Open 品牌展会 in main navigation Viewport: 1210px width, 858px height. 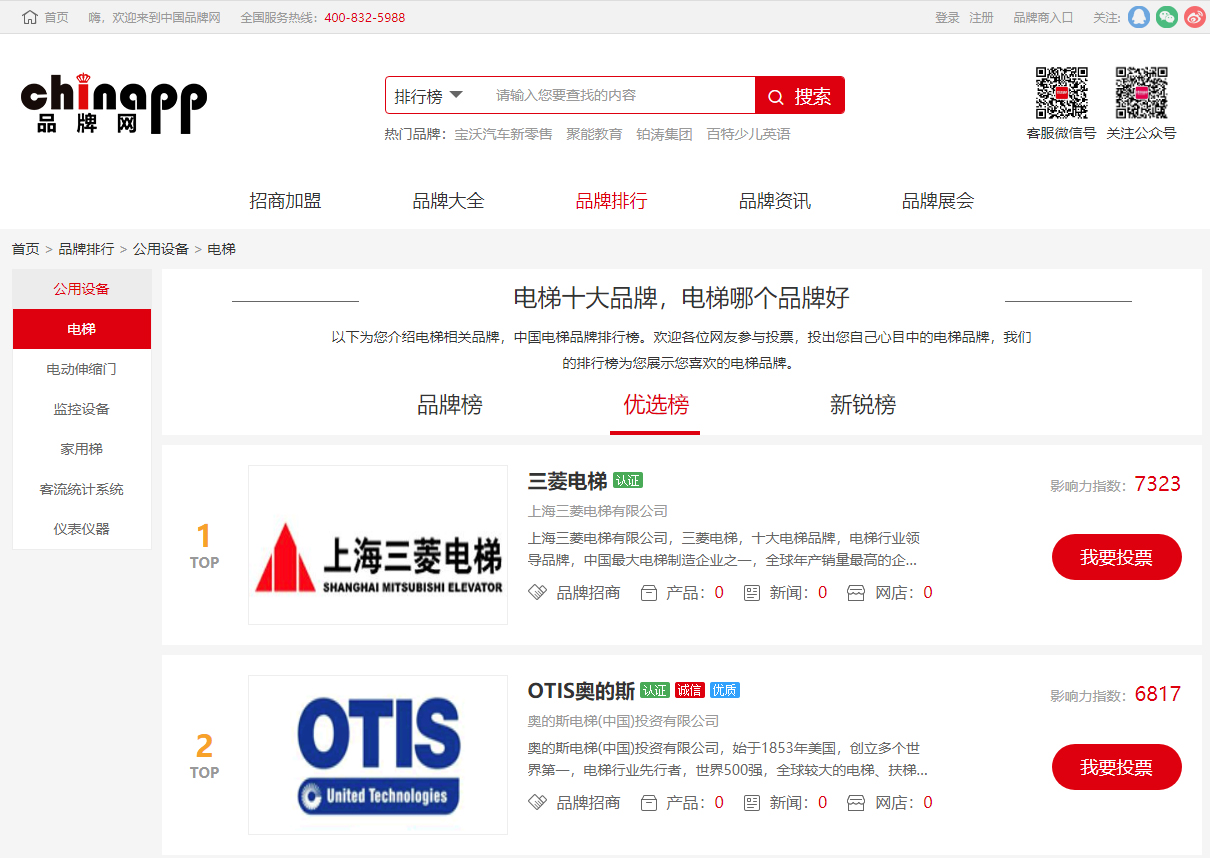point(937,201)
